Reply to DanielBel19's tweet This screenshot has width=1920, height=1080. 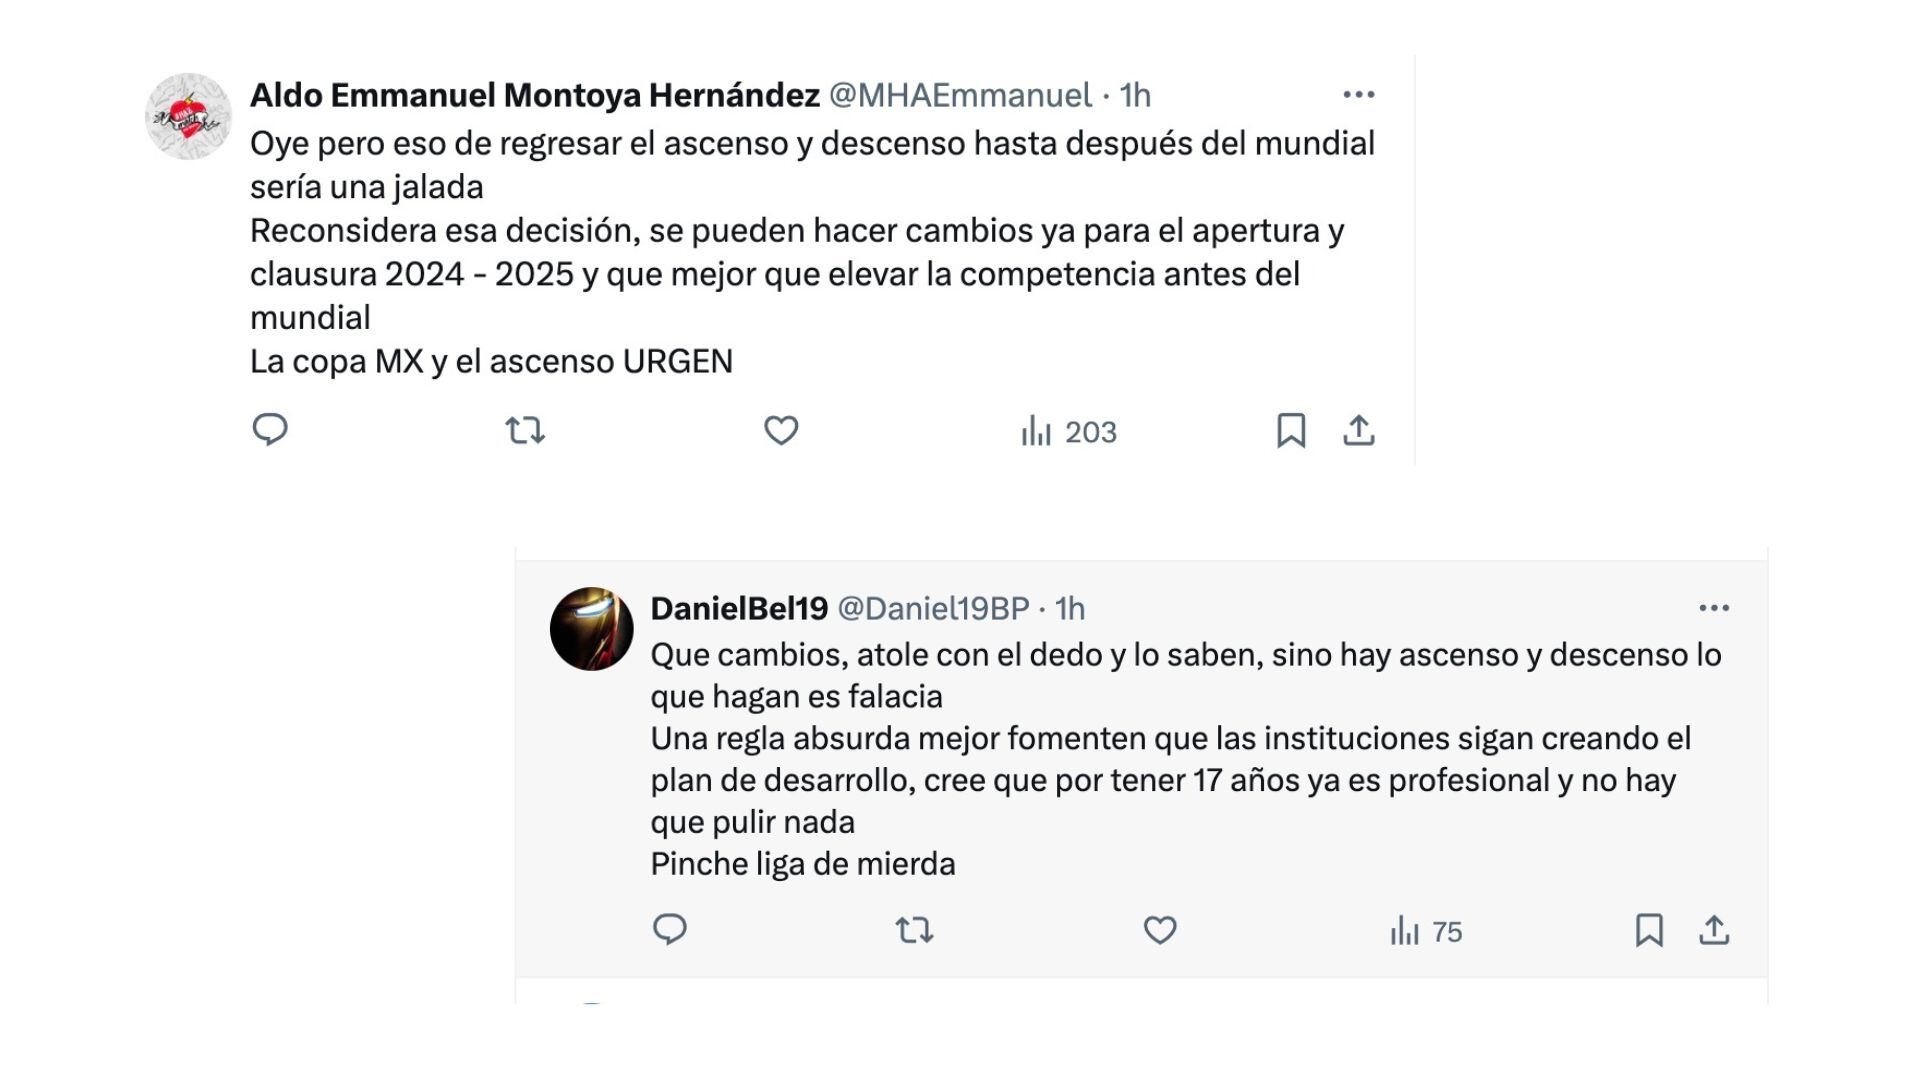672,930
